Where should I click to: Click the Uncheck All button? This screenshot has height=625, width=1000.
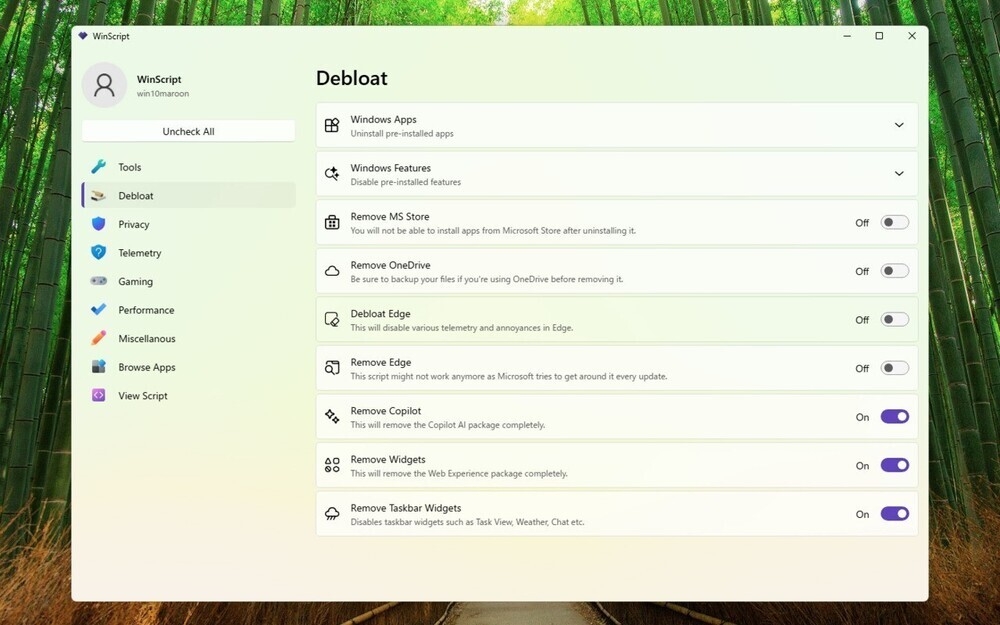click(x=189, y=131)
